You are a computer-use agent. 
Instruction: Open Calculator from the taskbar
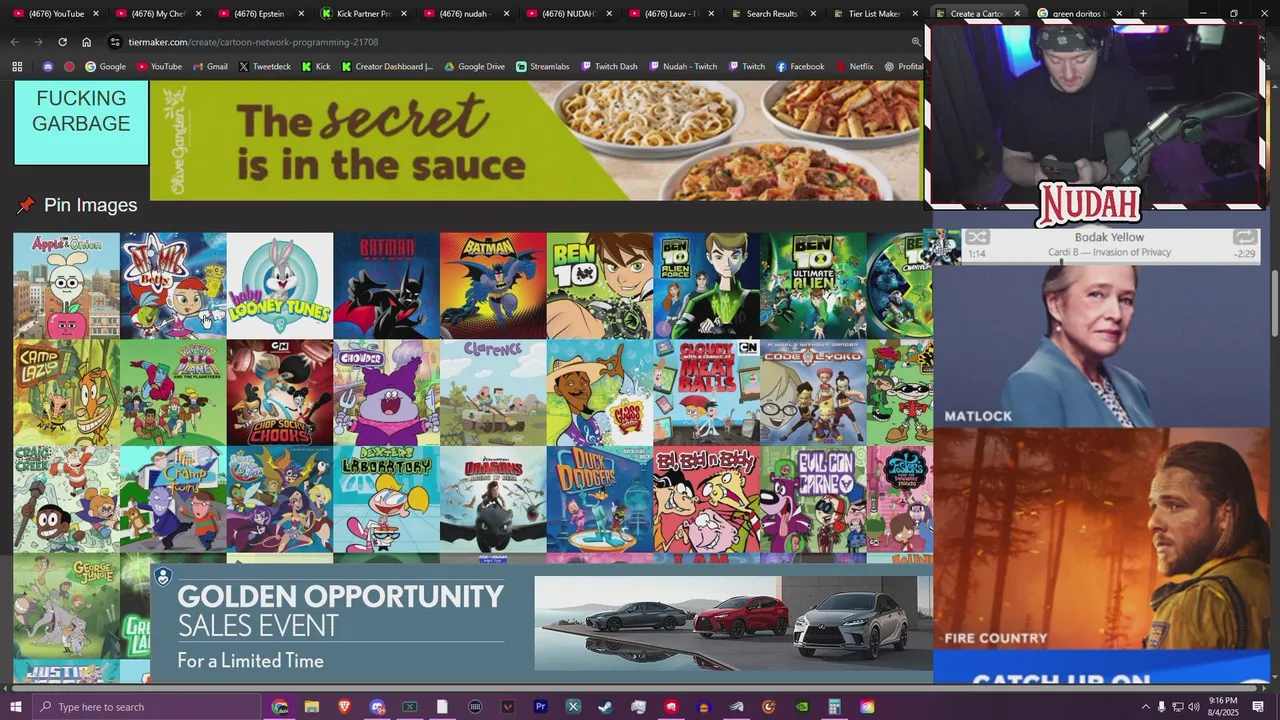point(834,707)
